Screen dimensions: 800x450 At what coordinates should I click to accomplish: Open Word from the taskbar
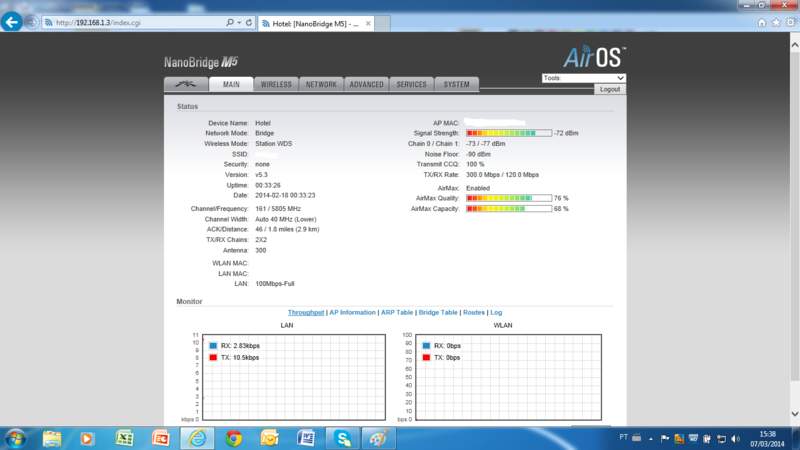[x=306, y=439]
